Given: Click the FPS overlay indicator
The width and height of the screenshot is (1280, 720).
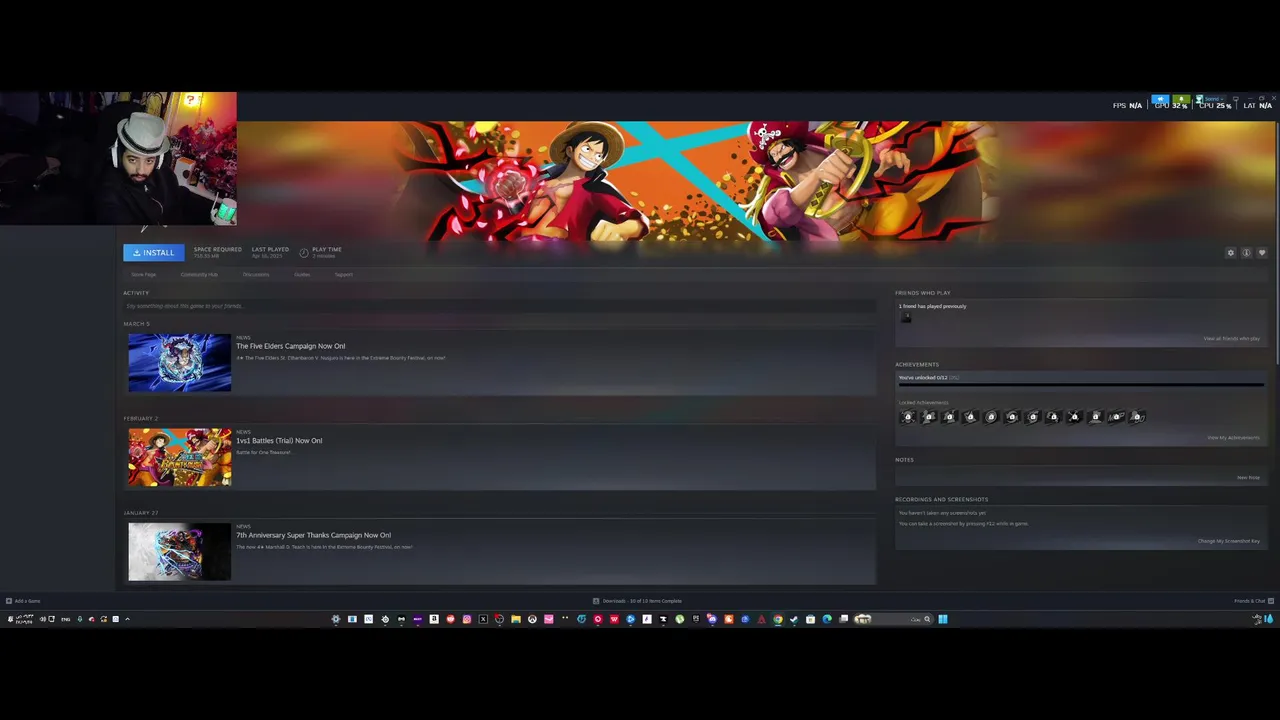Looking at the screenshot, I should point(1127,105).
